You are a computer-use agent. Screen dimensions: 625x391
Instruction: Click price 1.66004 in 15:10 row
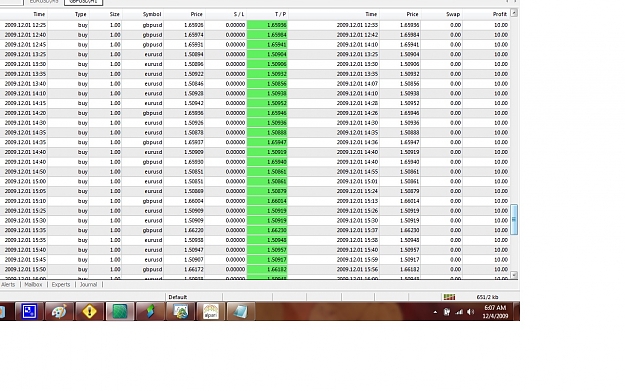(x=194, y=201)
